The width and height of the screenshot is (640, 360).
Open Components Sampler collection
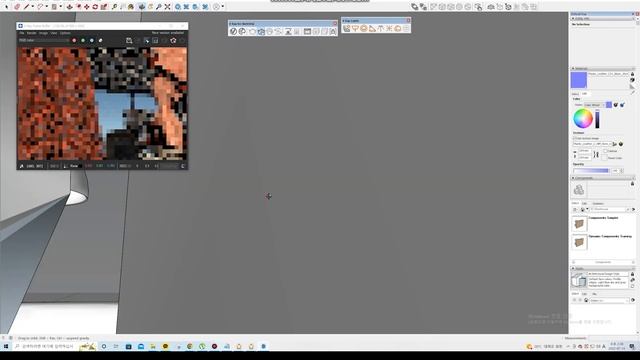pos(603,218)
